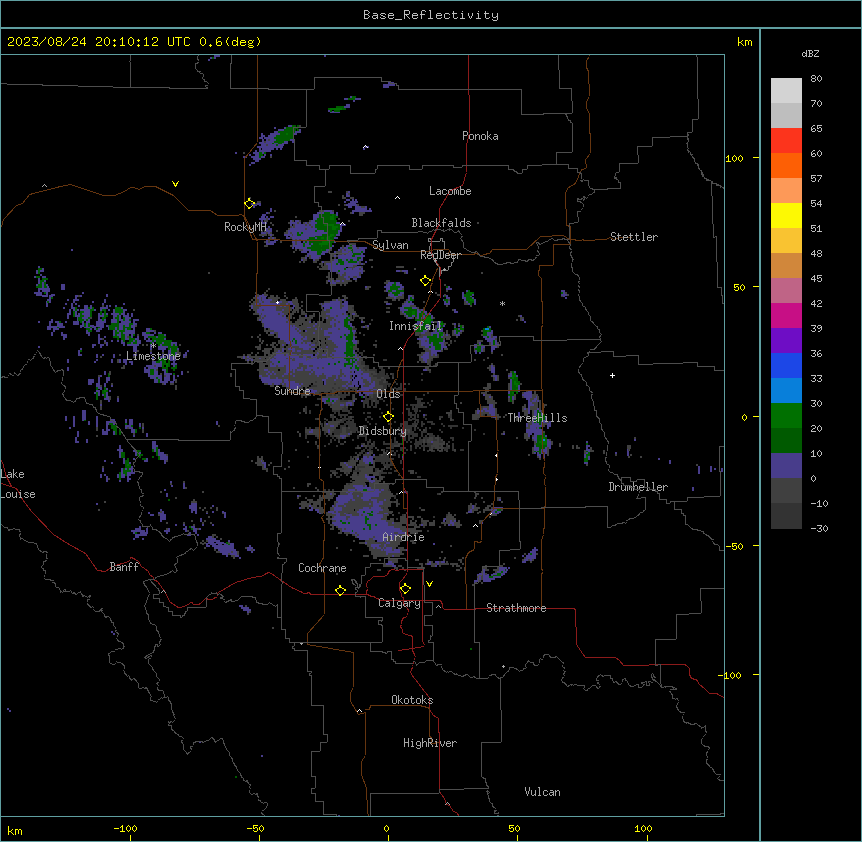This screenshot has width=862, height=842.
Task: Click the HighRiver label
Action: pos(430,743)
